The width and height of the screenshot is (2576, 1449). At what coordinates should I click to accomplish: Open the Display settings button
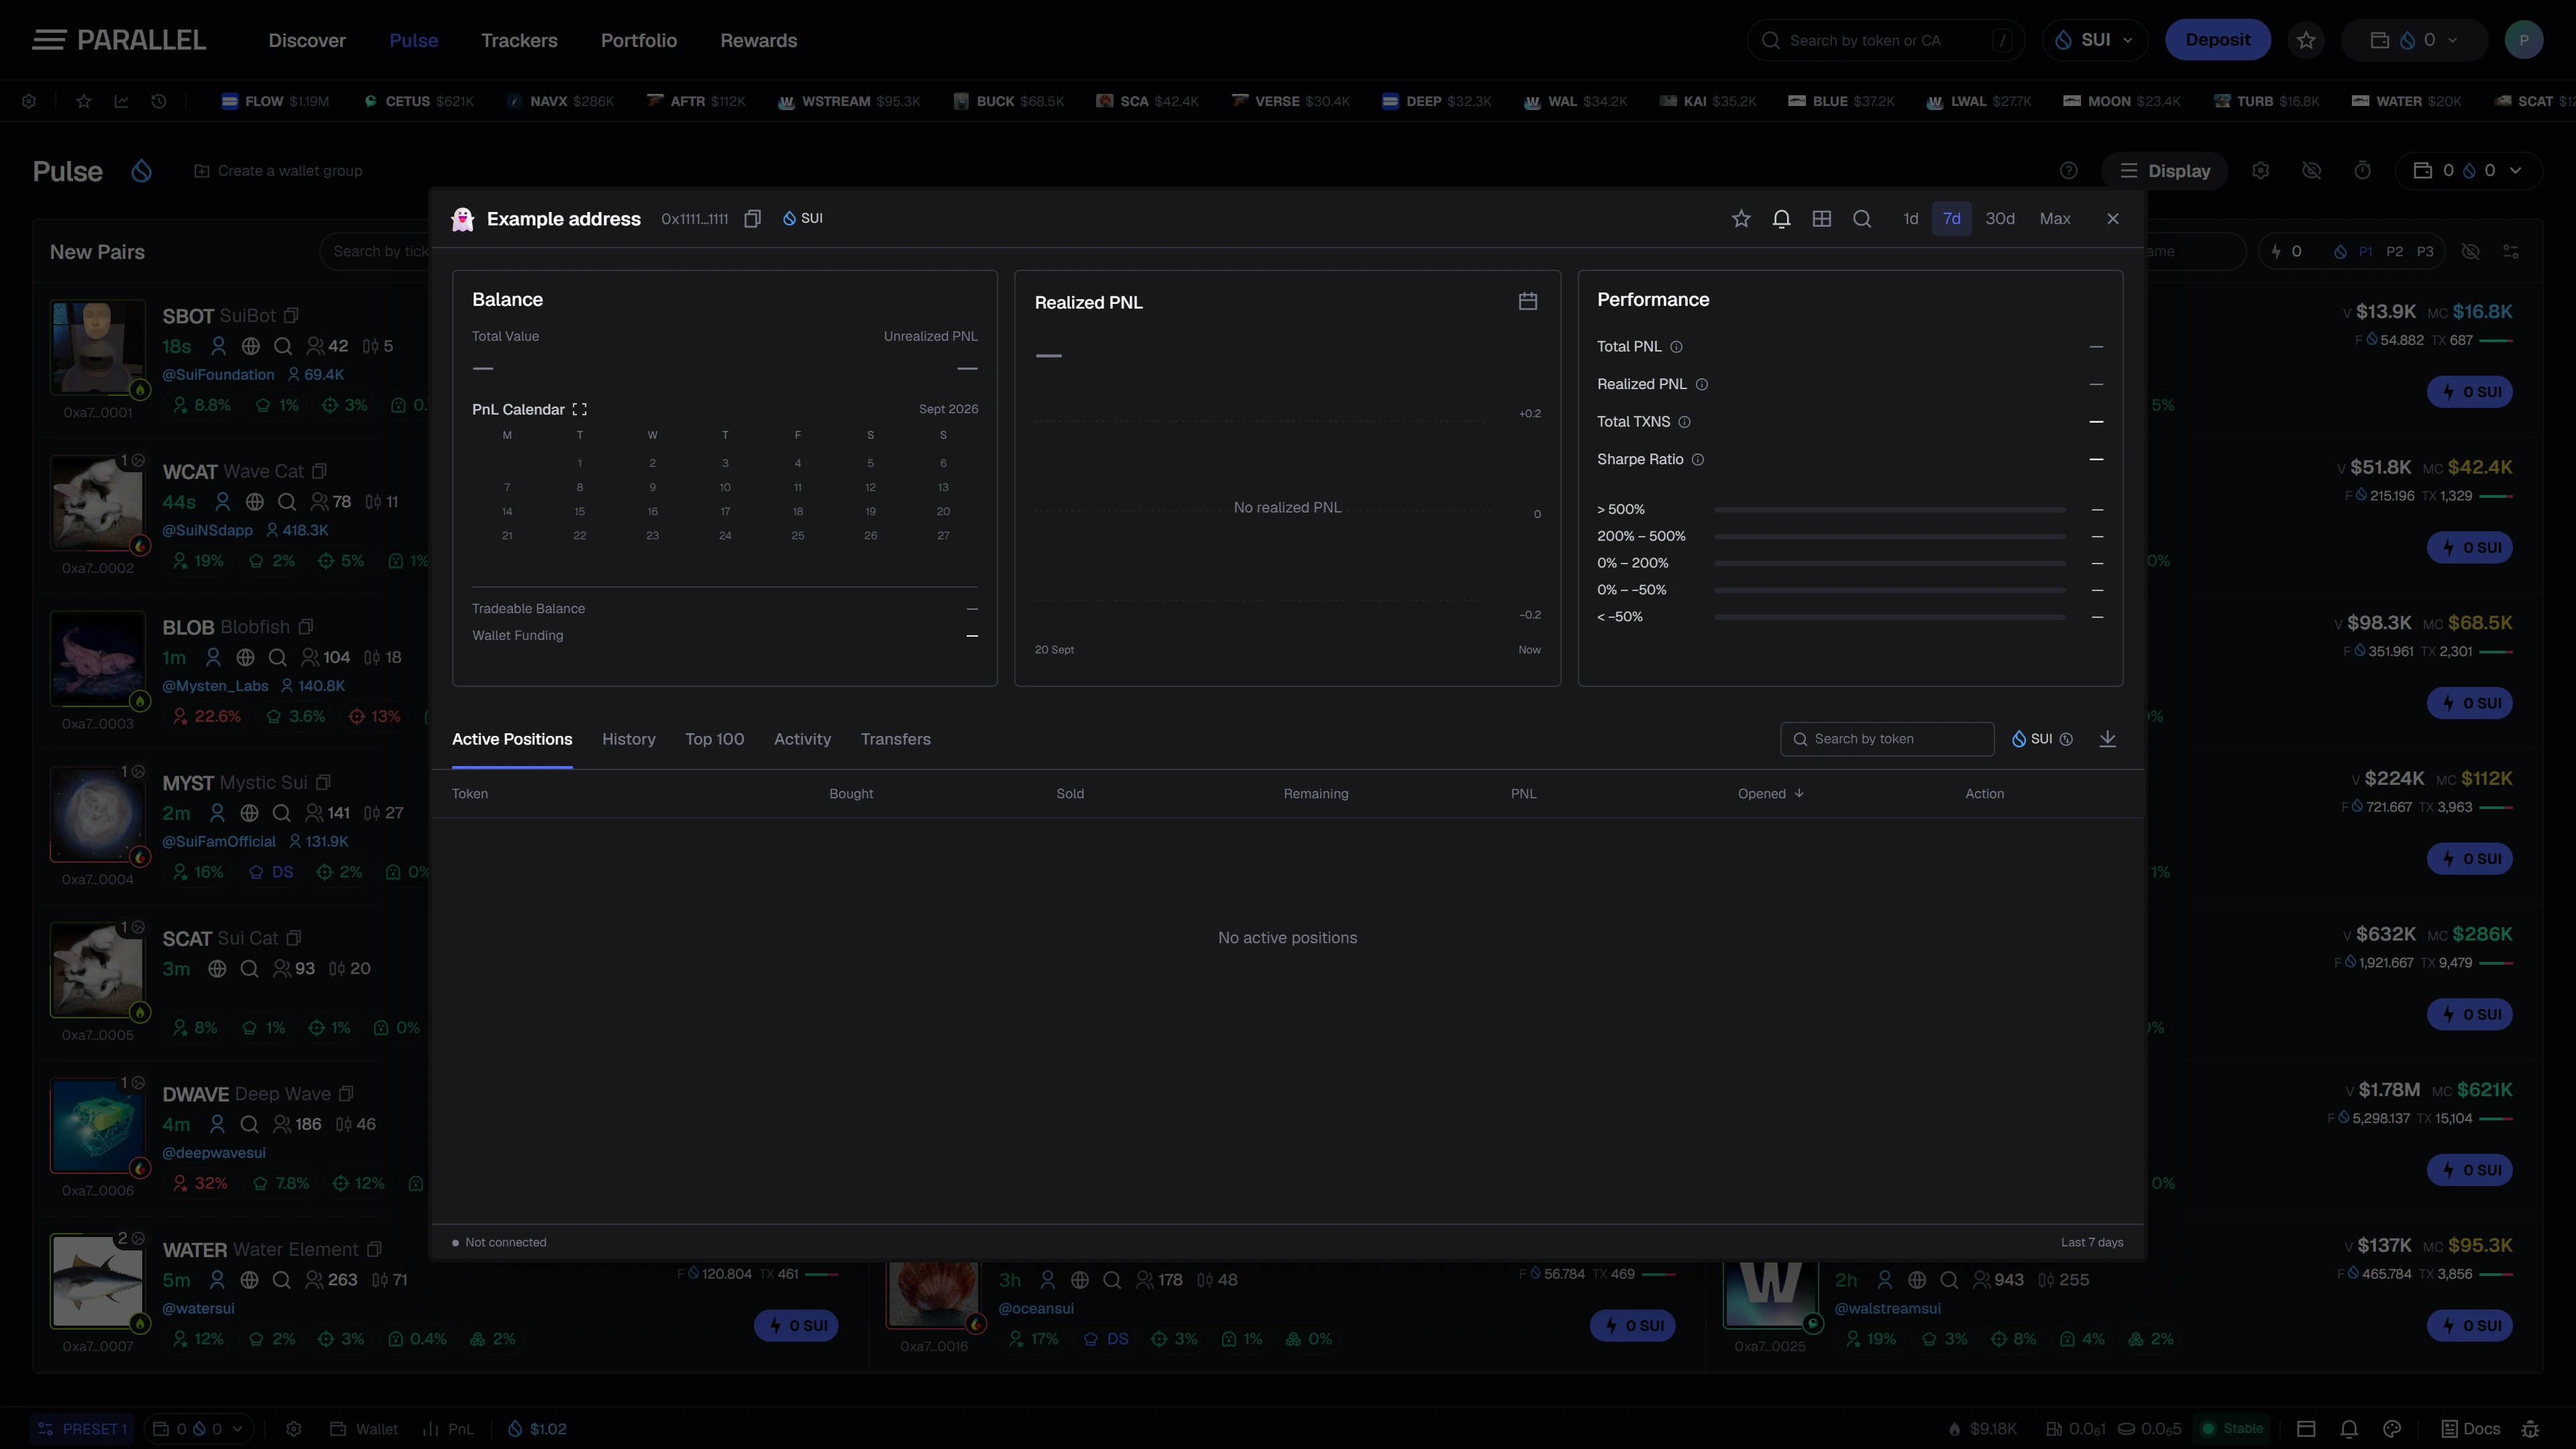[2165, 171]
